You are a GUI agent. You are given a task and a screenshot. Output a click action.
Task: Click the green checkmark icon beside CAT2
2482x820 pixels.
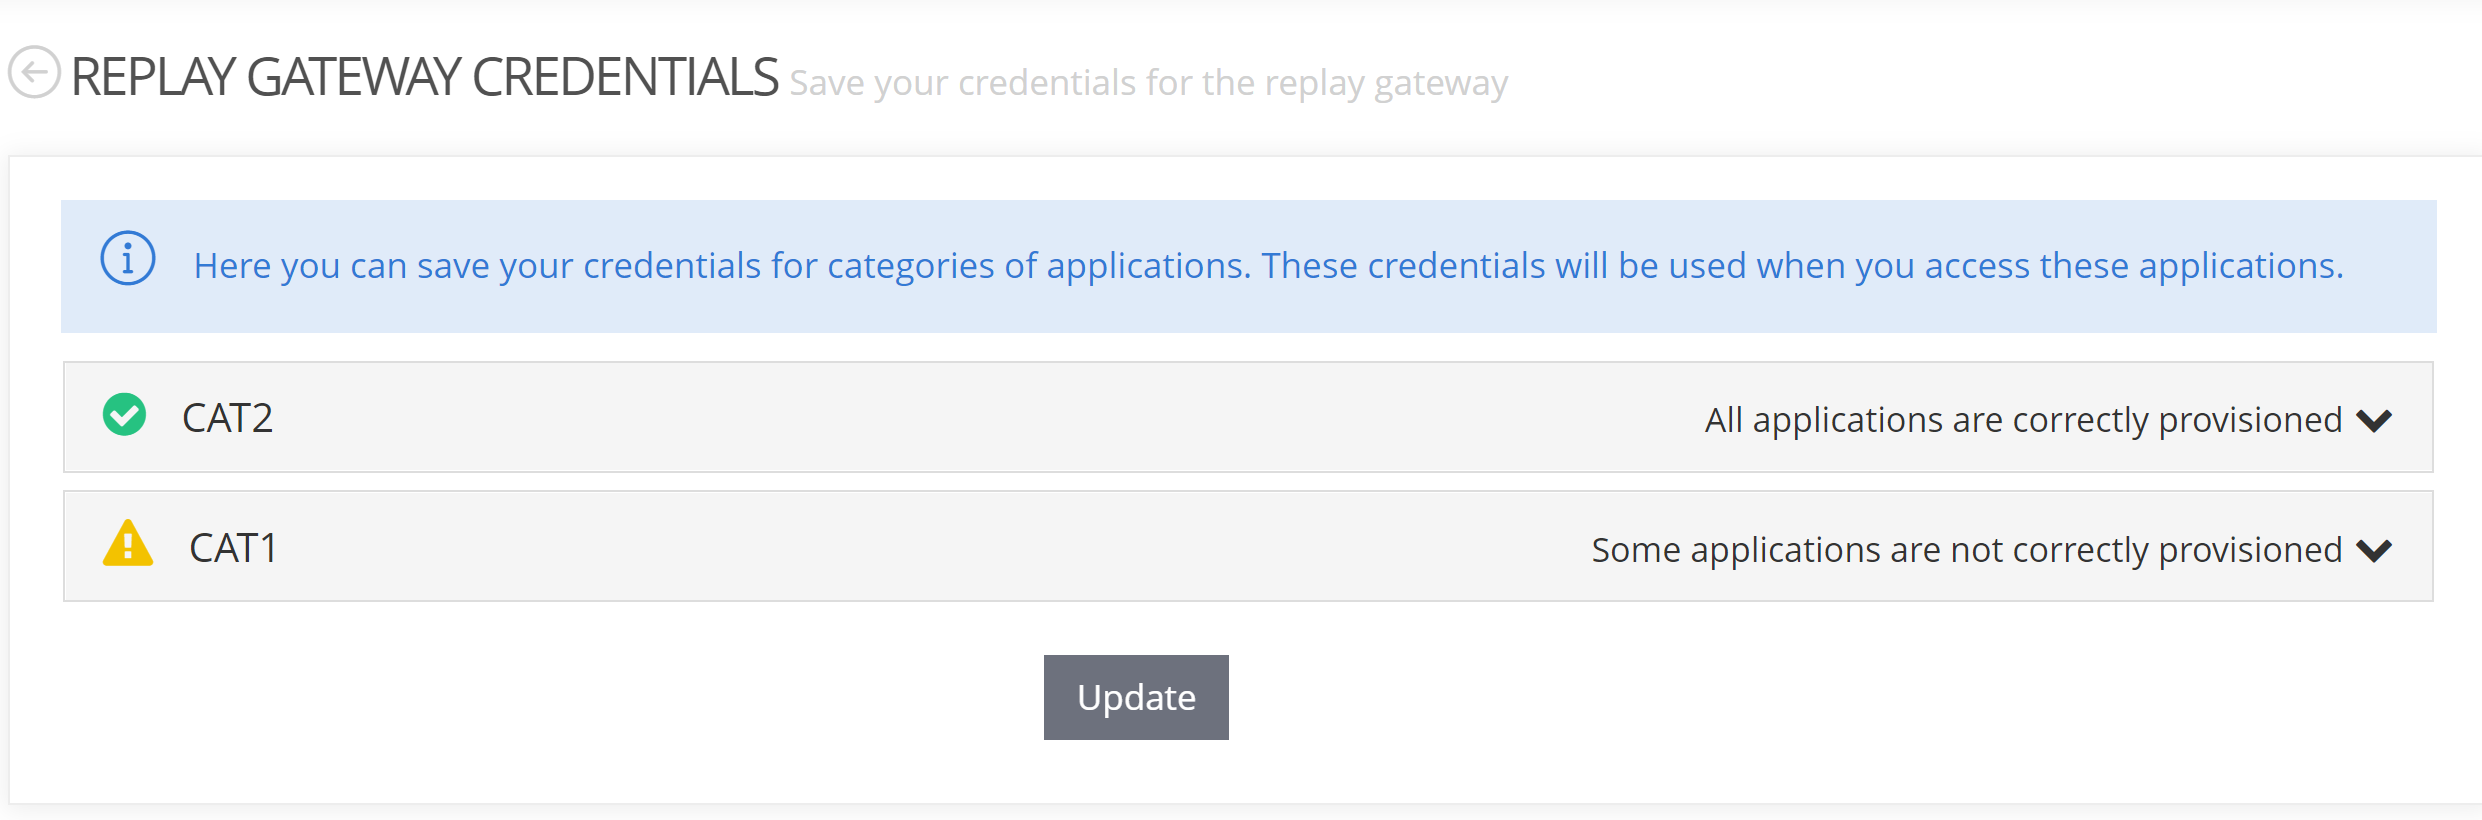pos(125,415)
